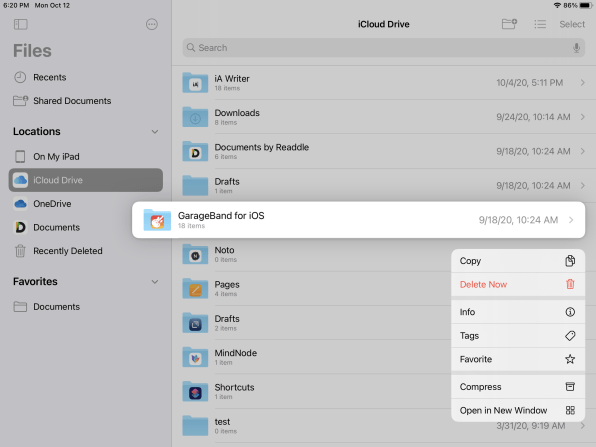This screenshot has width=596, height=447.
Task: Collapse the Favorites section chevron
Action: tap(155, 282)
